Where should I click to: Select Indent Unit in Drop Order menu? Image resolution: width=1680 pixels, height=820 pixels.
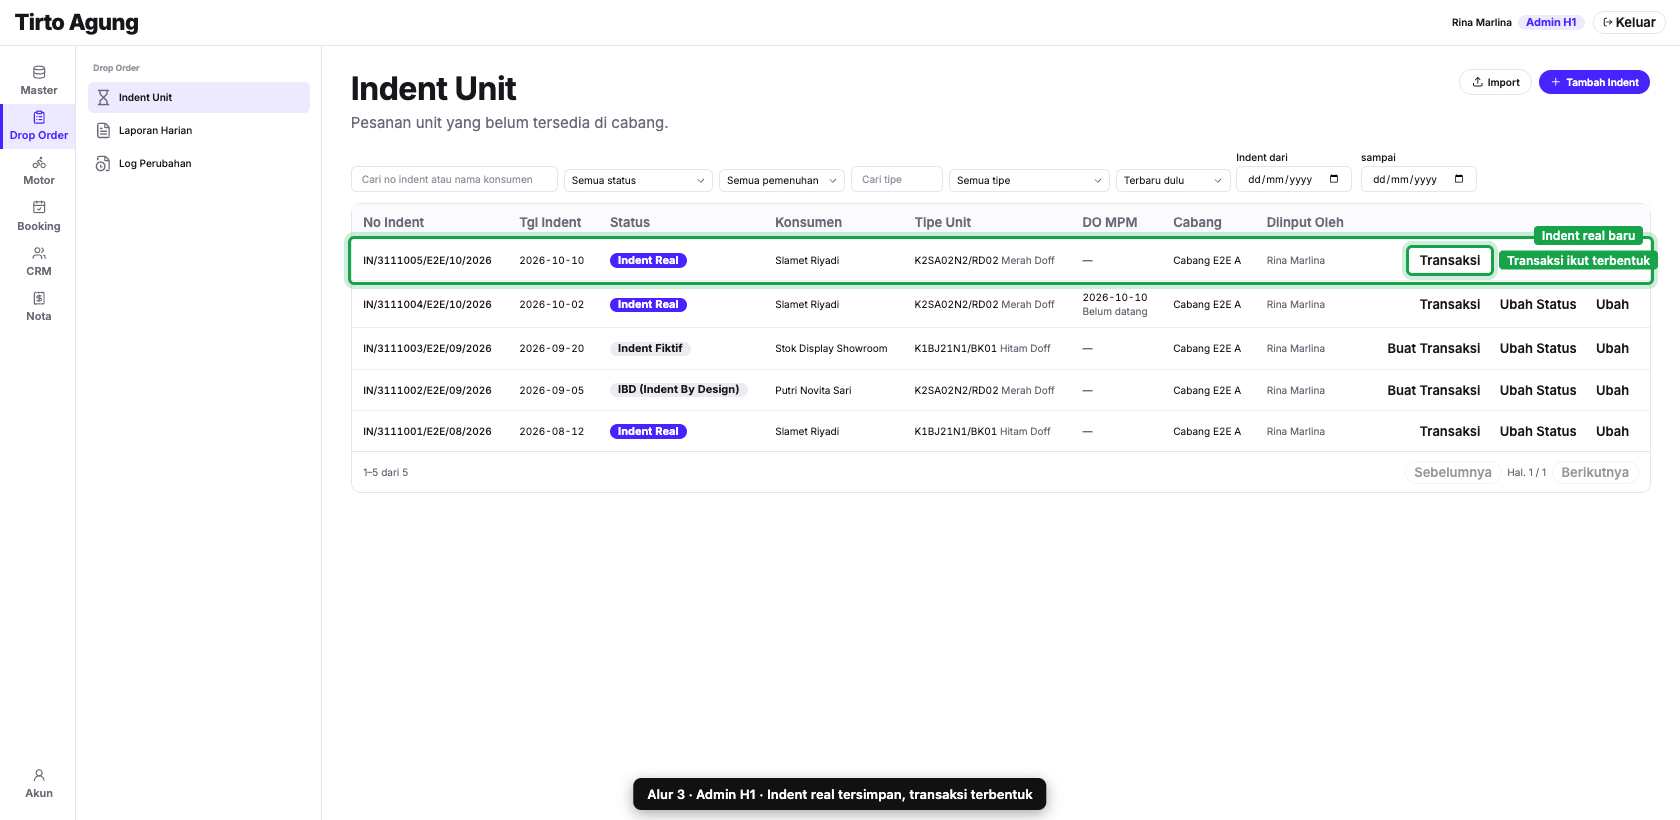(x=199, y=97)
